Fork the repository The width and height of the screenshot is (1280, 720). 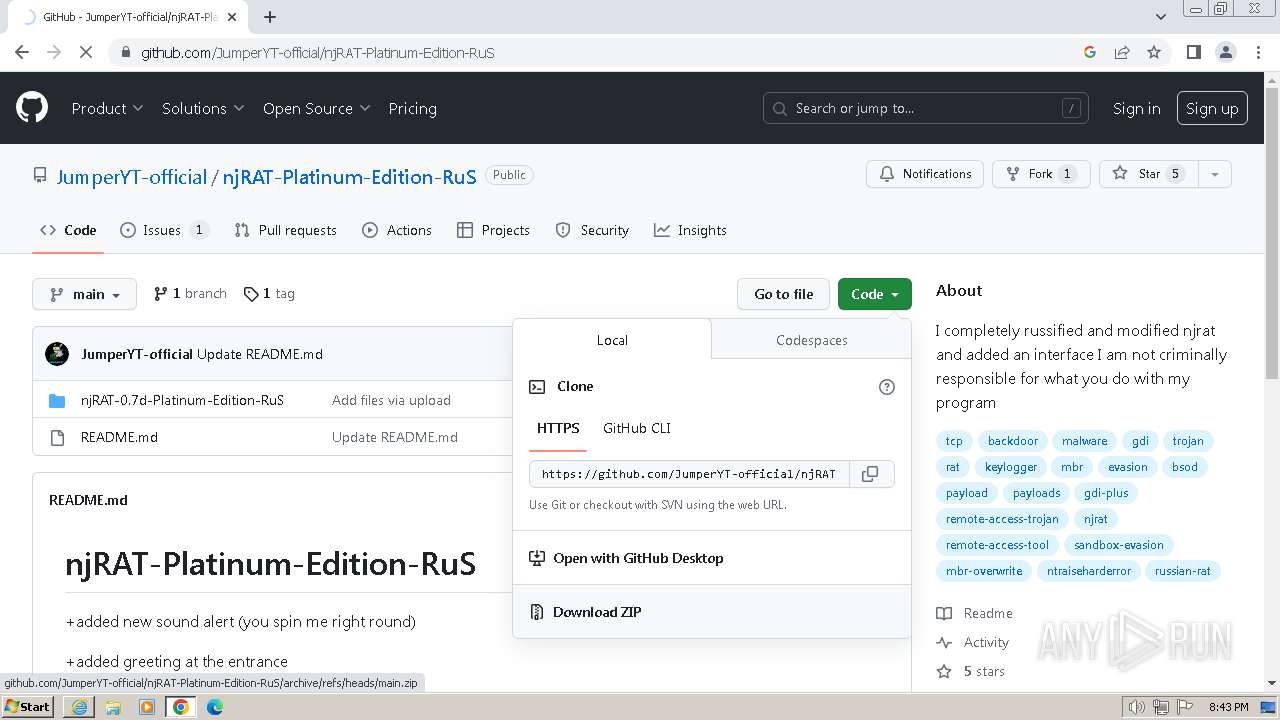tap(1040, 174)
